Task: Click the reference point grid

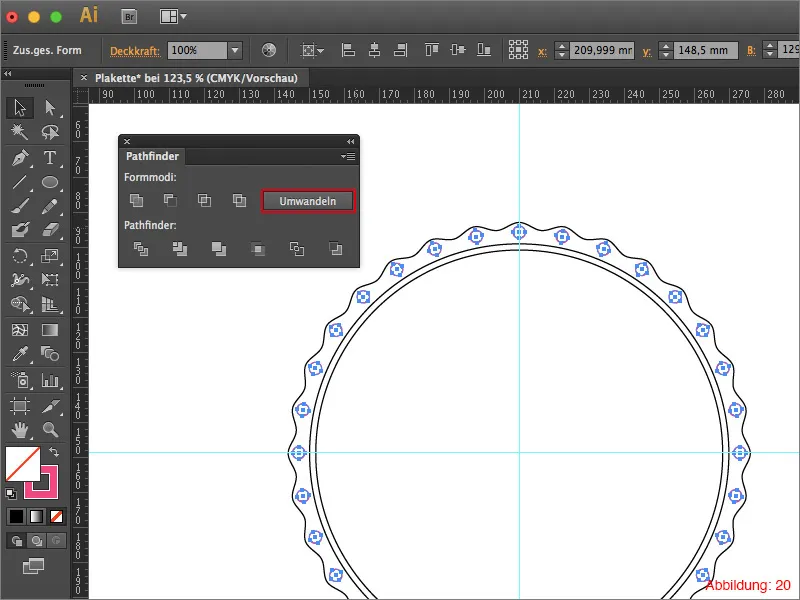Action: (x=518, y=50)
